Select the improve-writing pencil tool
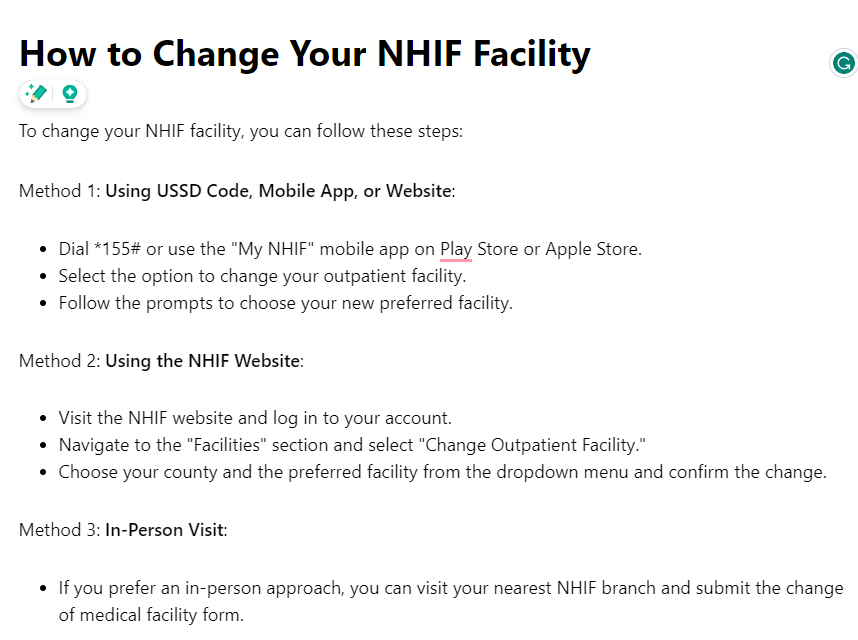The width and height of the screenshot is (858, 640). click(x=35, y=93)
